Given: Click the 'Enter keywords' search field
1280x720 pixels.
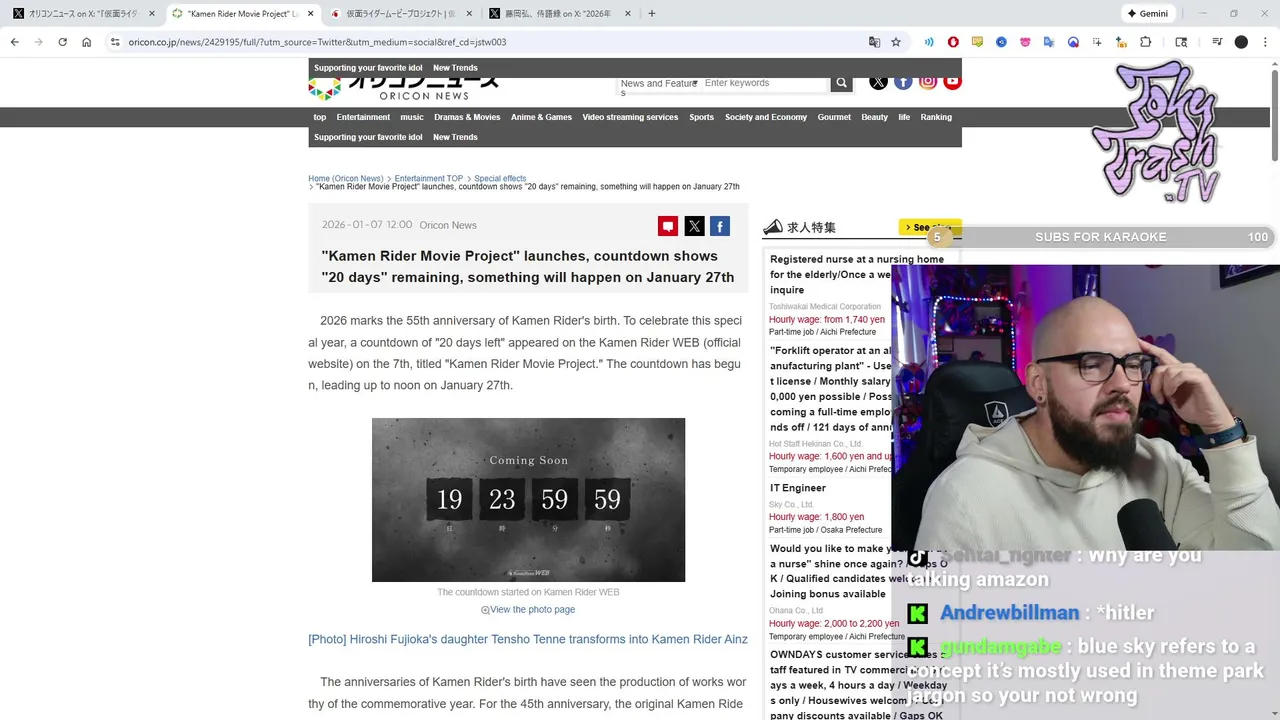Looking at the screenshot, I should 765,83.
